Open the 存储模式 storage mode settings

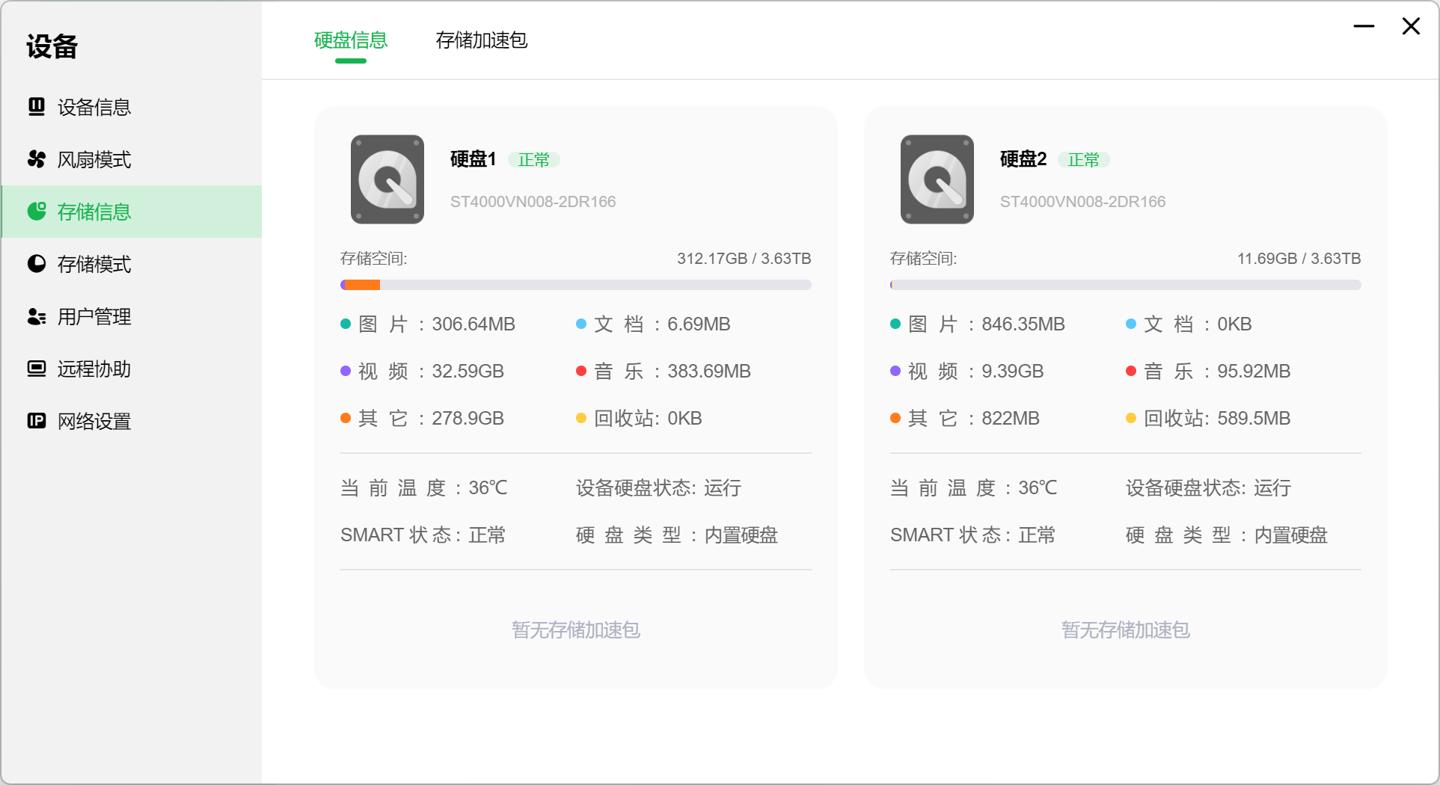(x=36, y=264)
